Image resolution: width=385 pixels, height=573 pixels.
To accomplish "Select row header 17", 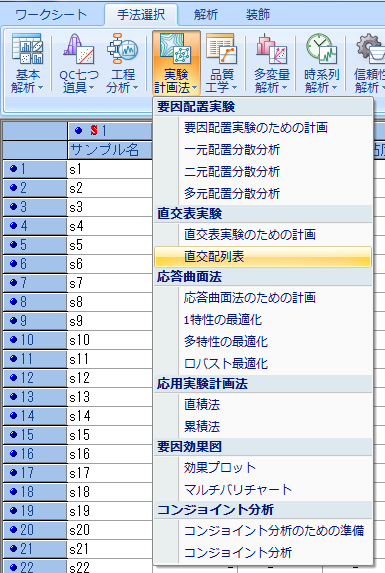I will point(35,473).
